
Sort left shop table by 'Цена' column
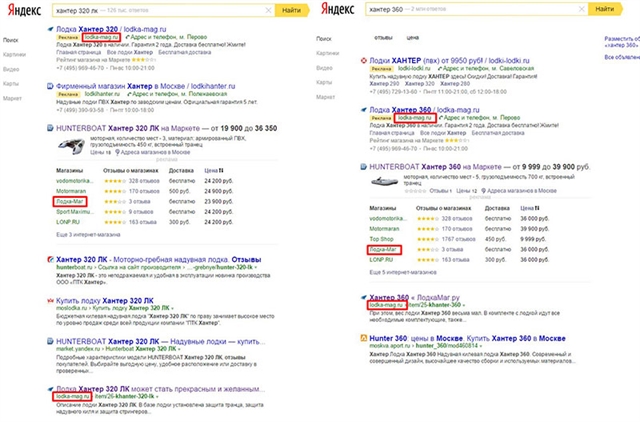[x=211, y=171]
